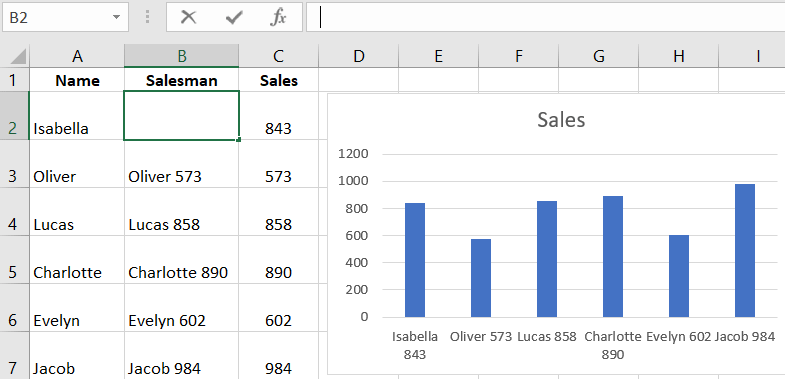This screenshot has width=785, height=379.
Task: Select the cell with value 984
Action: click(278, 356)
